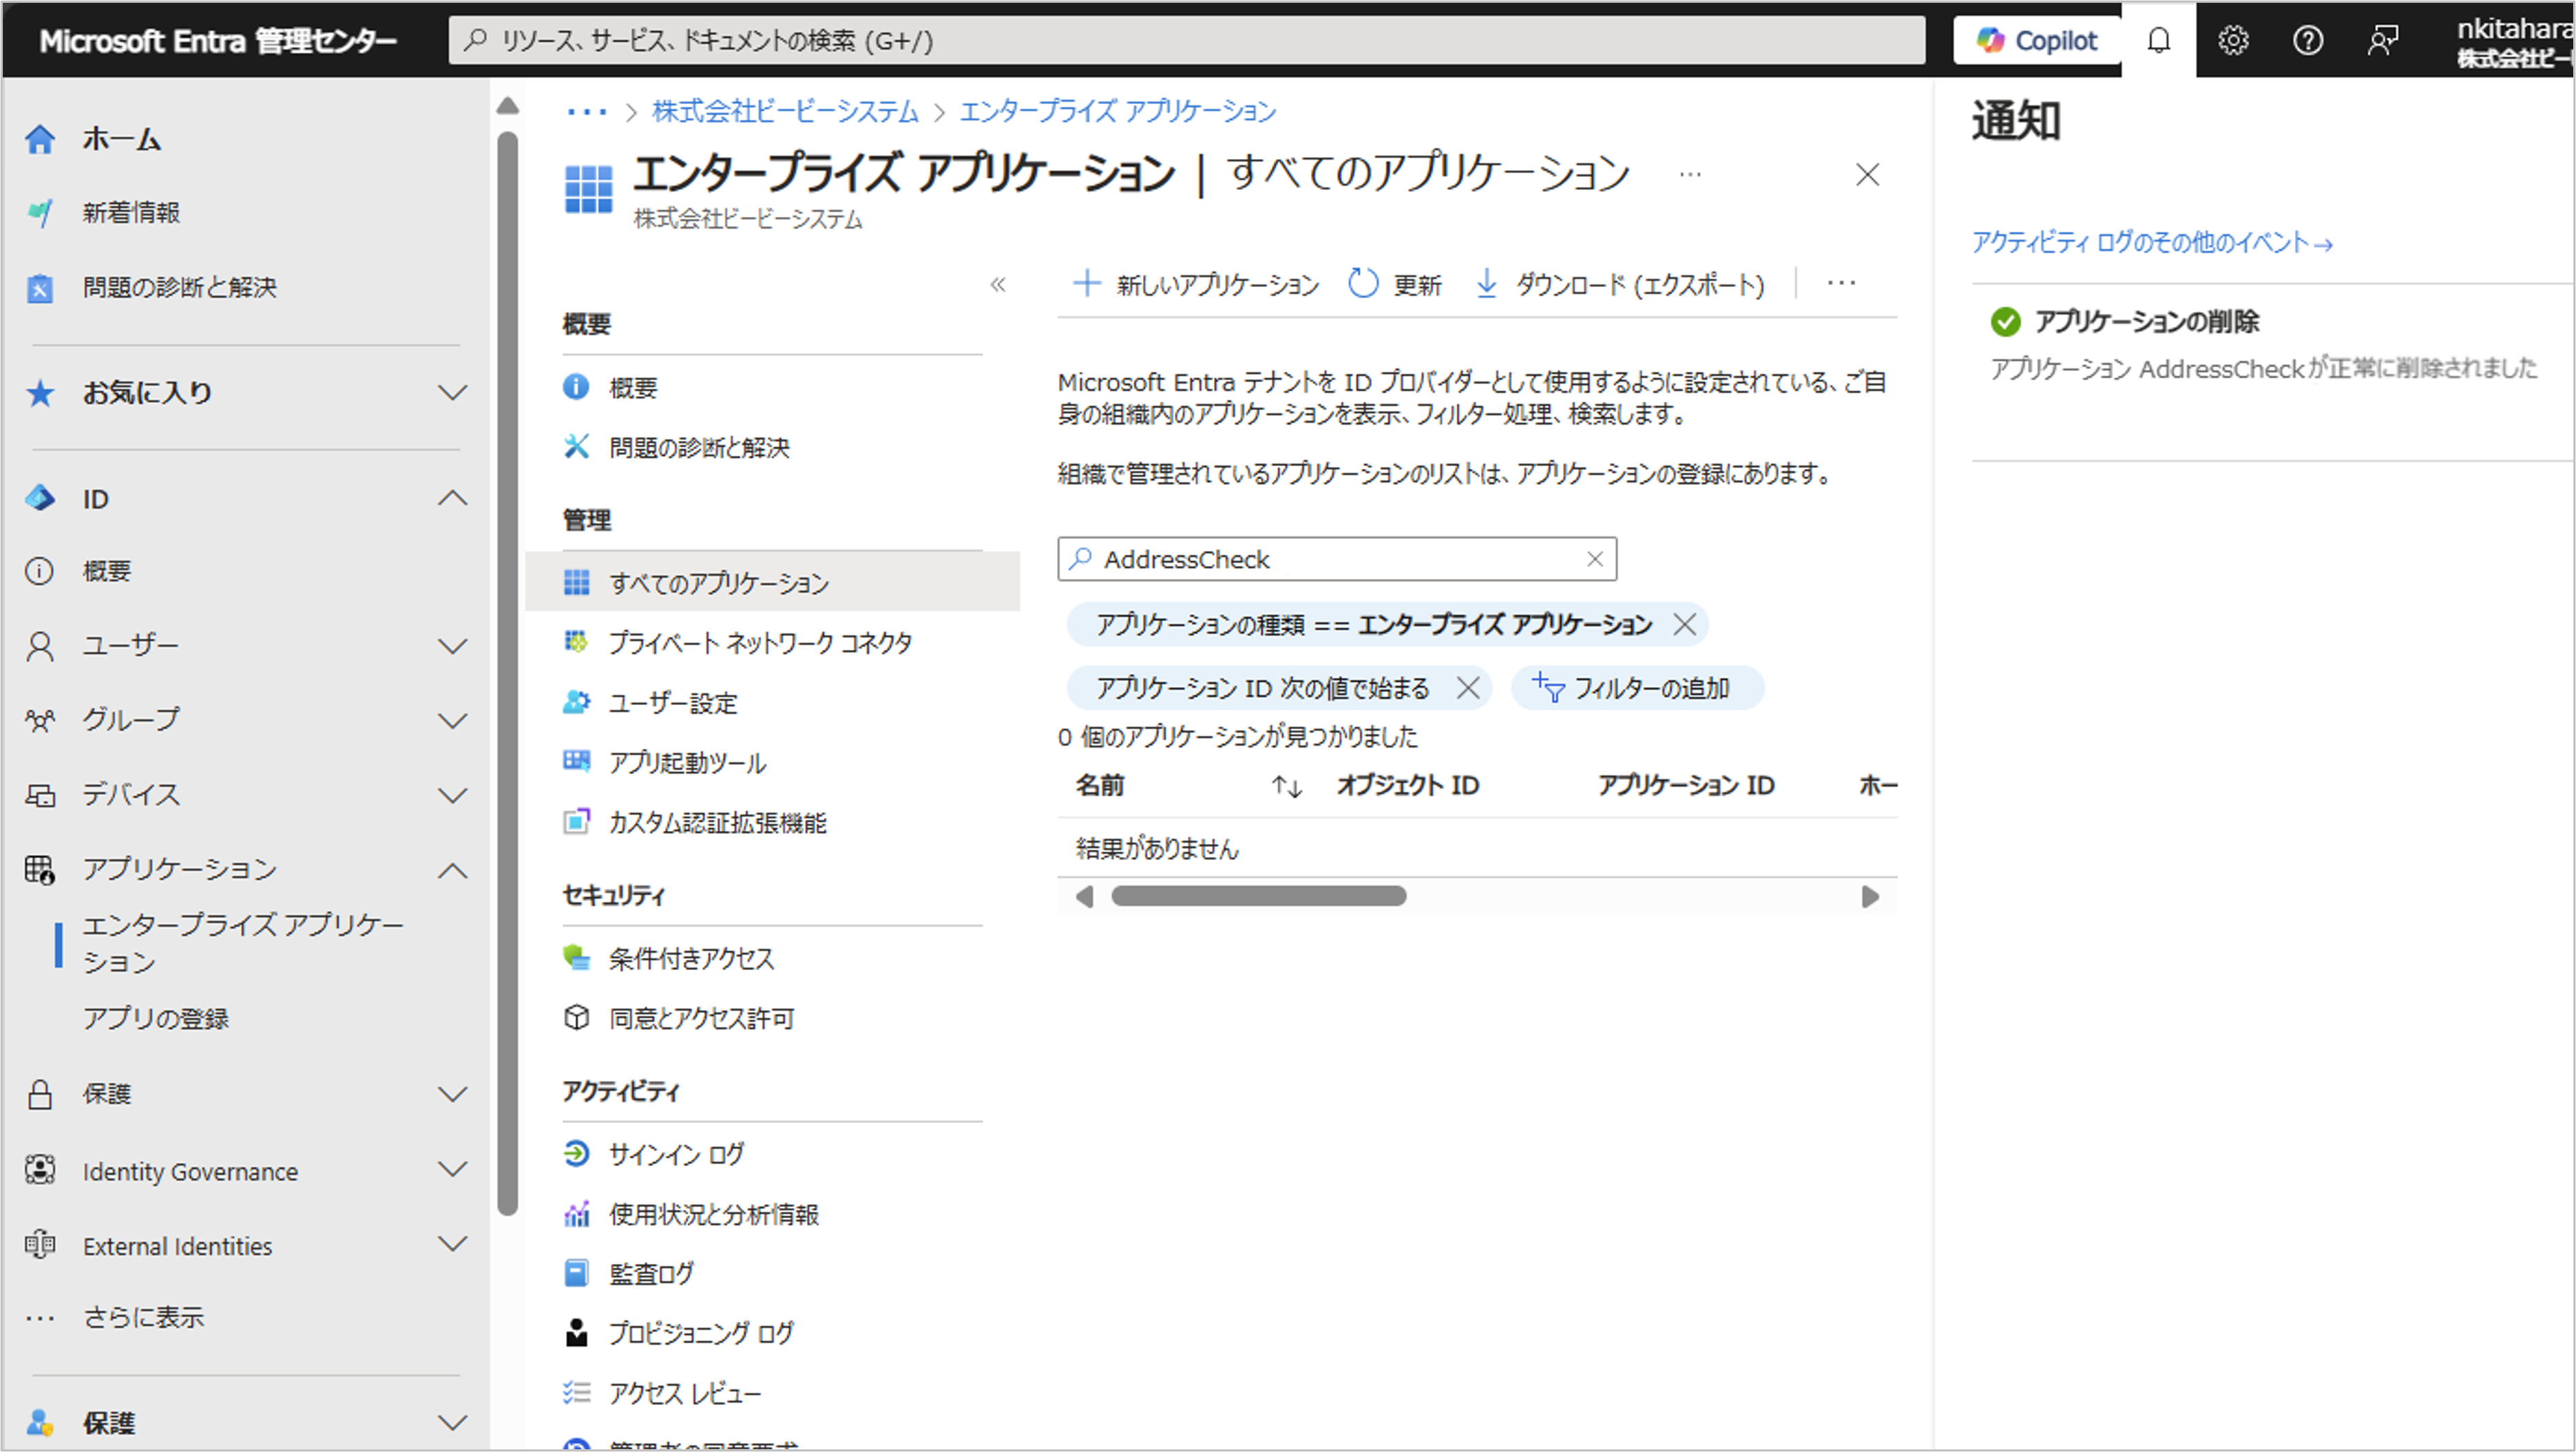2576x1452 pixels.
Task: Click フィルターの追加 button
Action: pyautogui.click(x=1637, y=688)
